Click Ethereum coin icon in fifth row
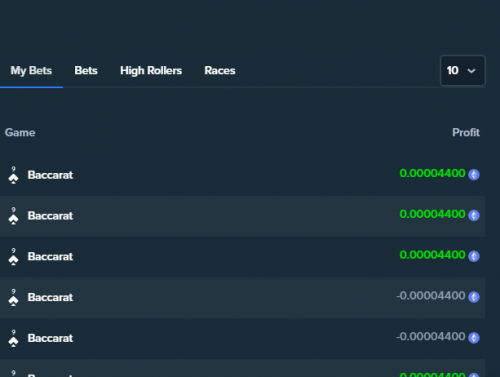This screenshot has height=377, width=500. coord(474,338)
